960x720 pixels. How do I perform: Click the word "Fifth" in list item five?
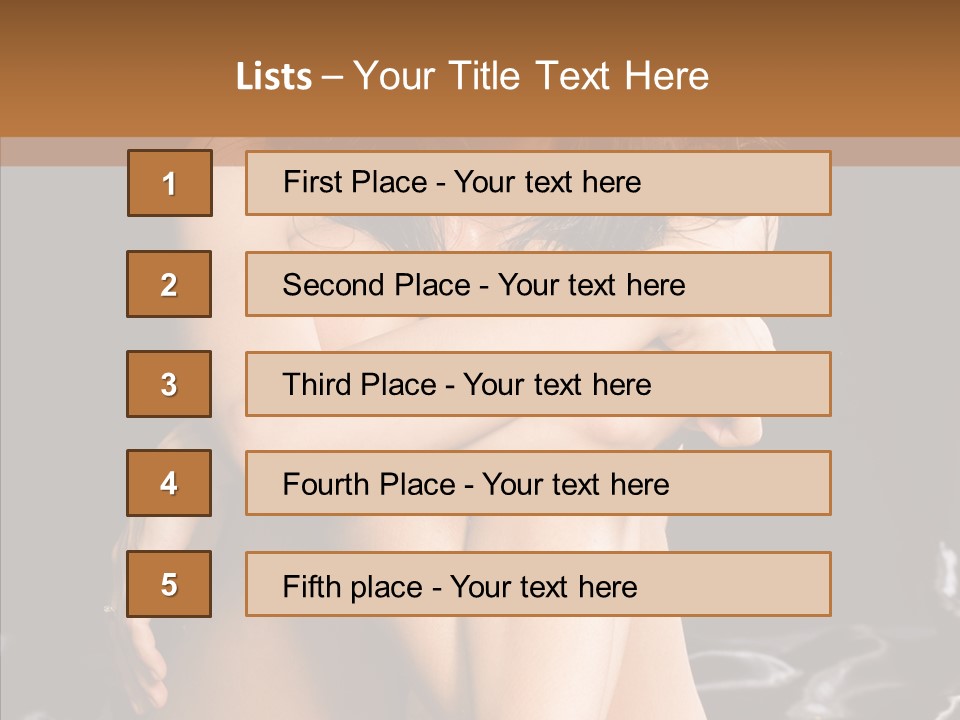pyautogui.click(x=309, y=586)
